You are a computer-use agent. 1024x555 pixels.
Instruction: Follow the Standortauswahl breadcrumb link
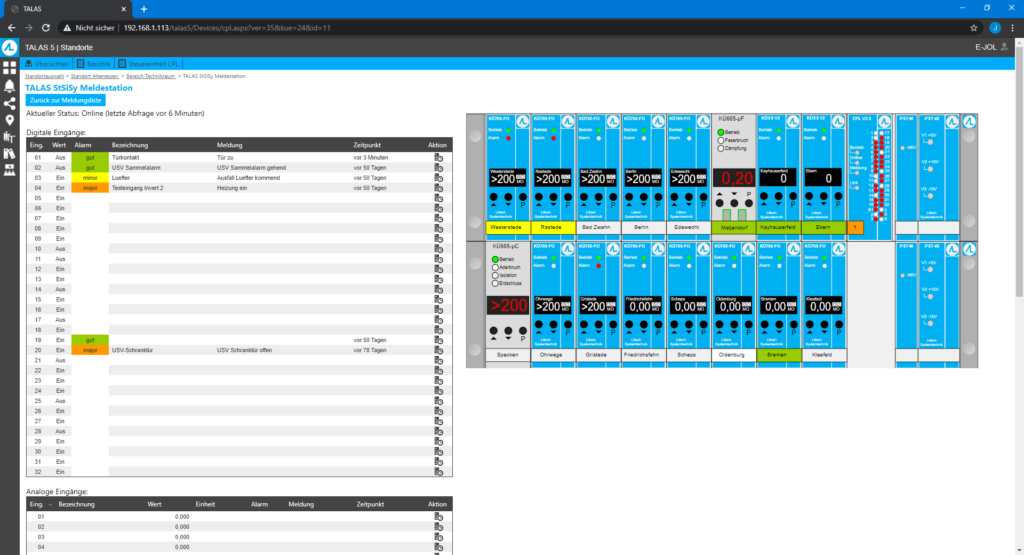[x=44, y=76]
